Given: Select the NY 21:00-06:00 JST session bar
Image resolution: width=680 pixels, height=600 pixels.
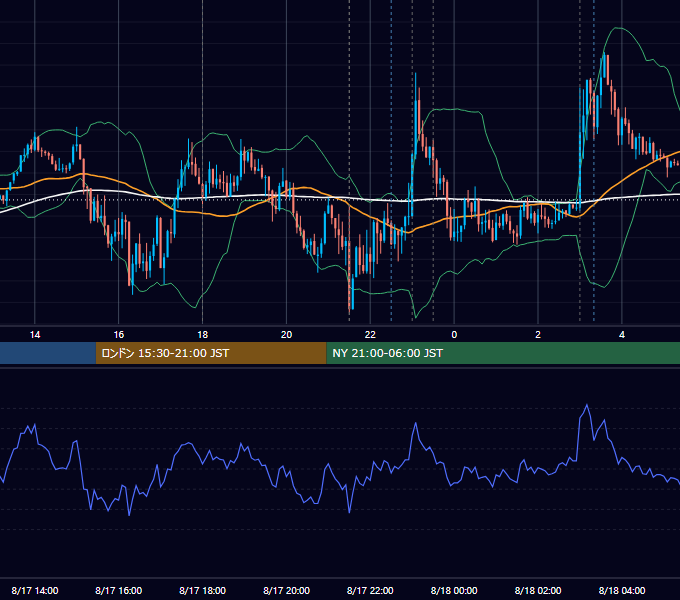Looking at the screenshot, I should tap(503, 353).
